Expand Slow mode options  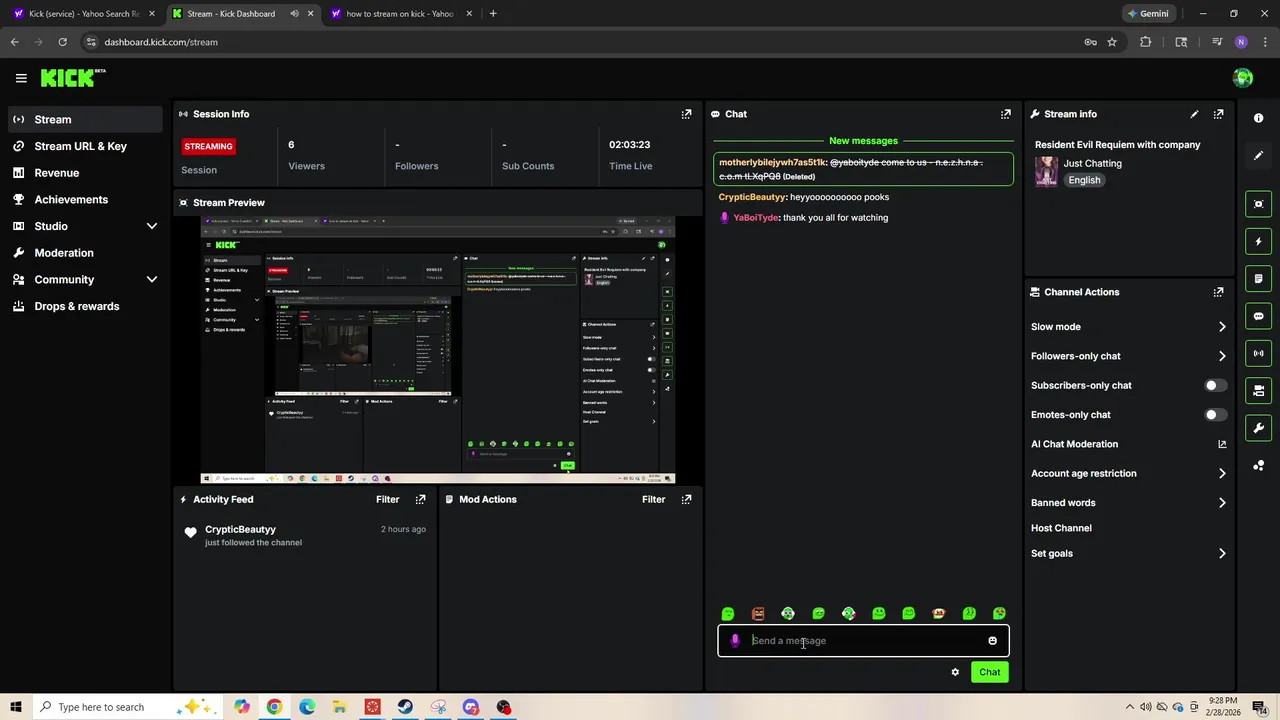pos(1222,327)
